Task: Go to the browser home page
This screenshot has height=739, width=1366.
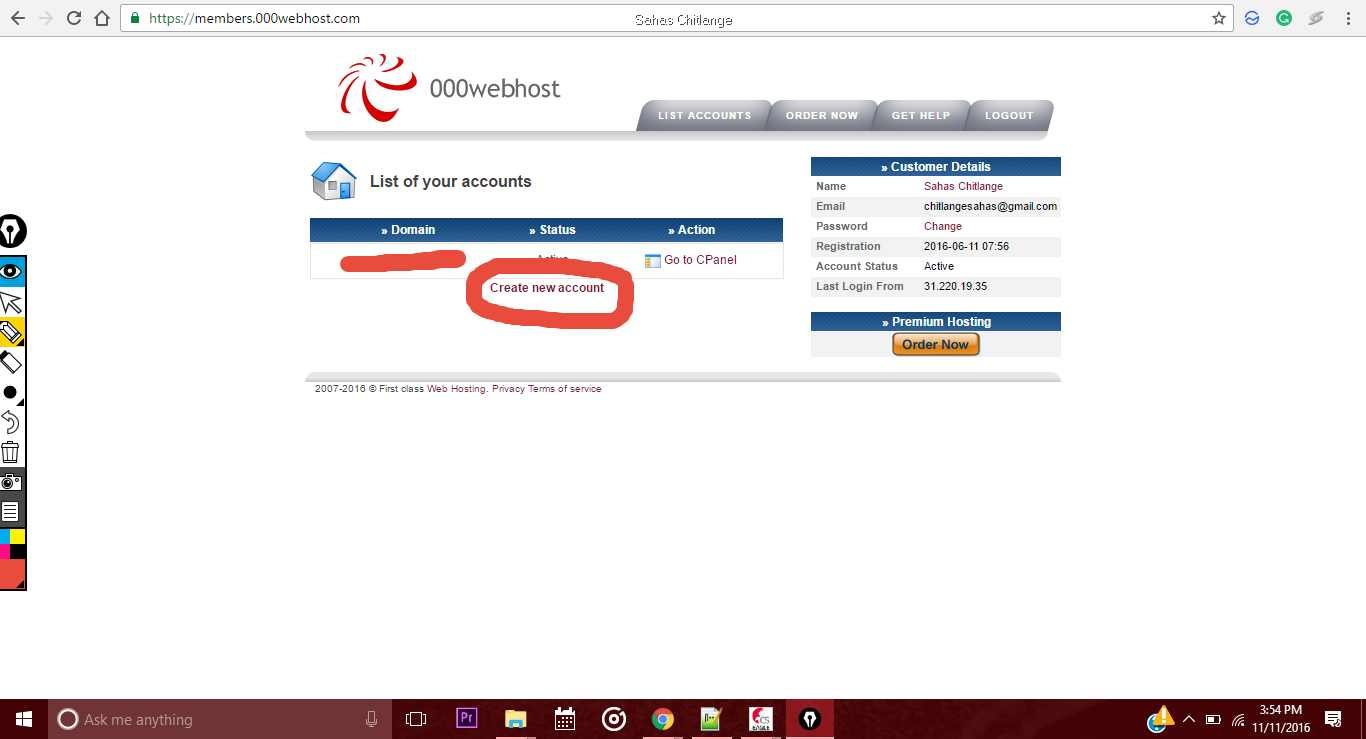Action: point(101,18)
